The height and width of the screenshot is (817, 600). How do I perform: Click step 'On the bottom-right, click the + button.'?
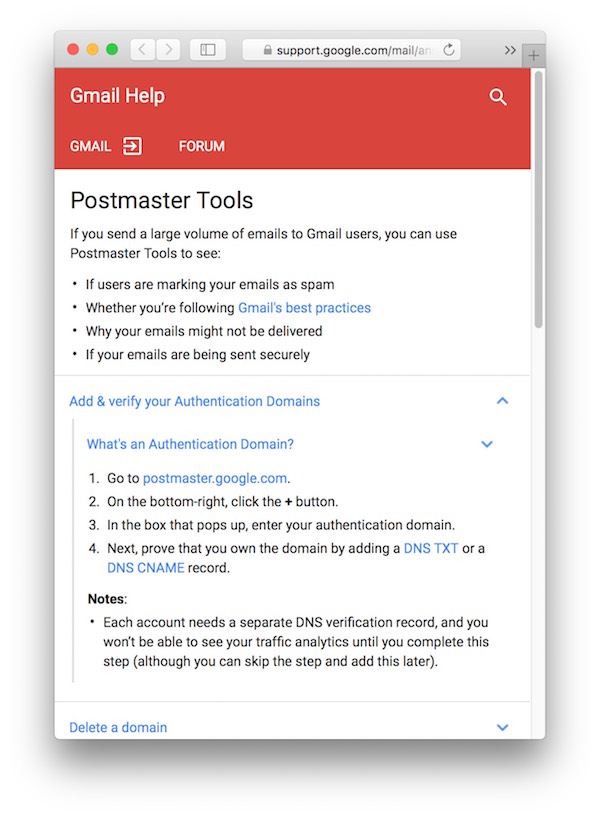[222, 502]
